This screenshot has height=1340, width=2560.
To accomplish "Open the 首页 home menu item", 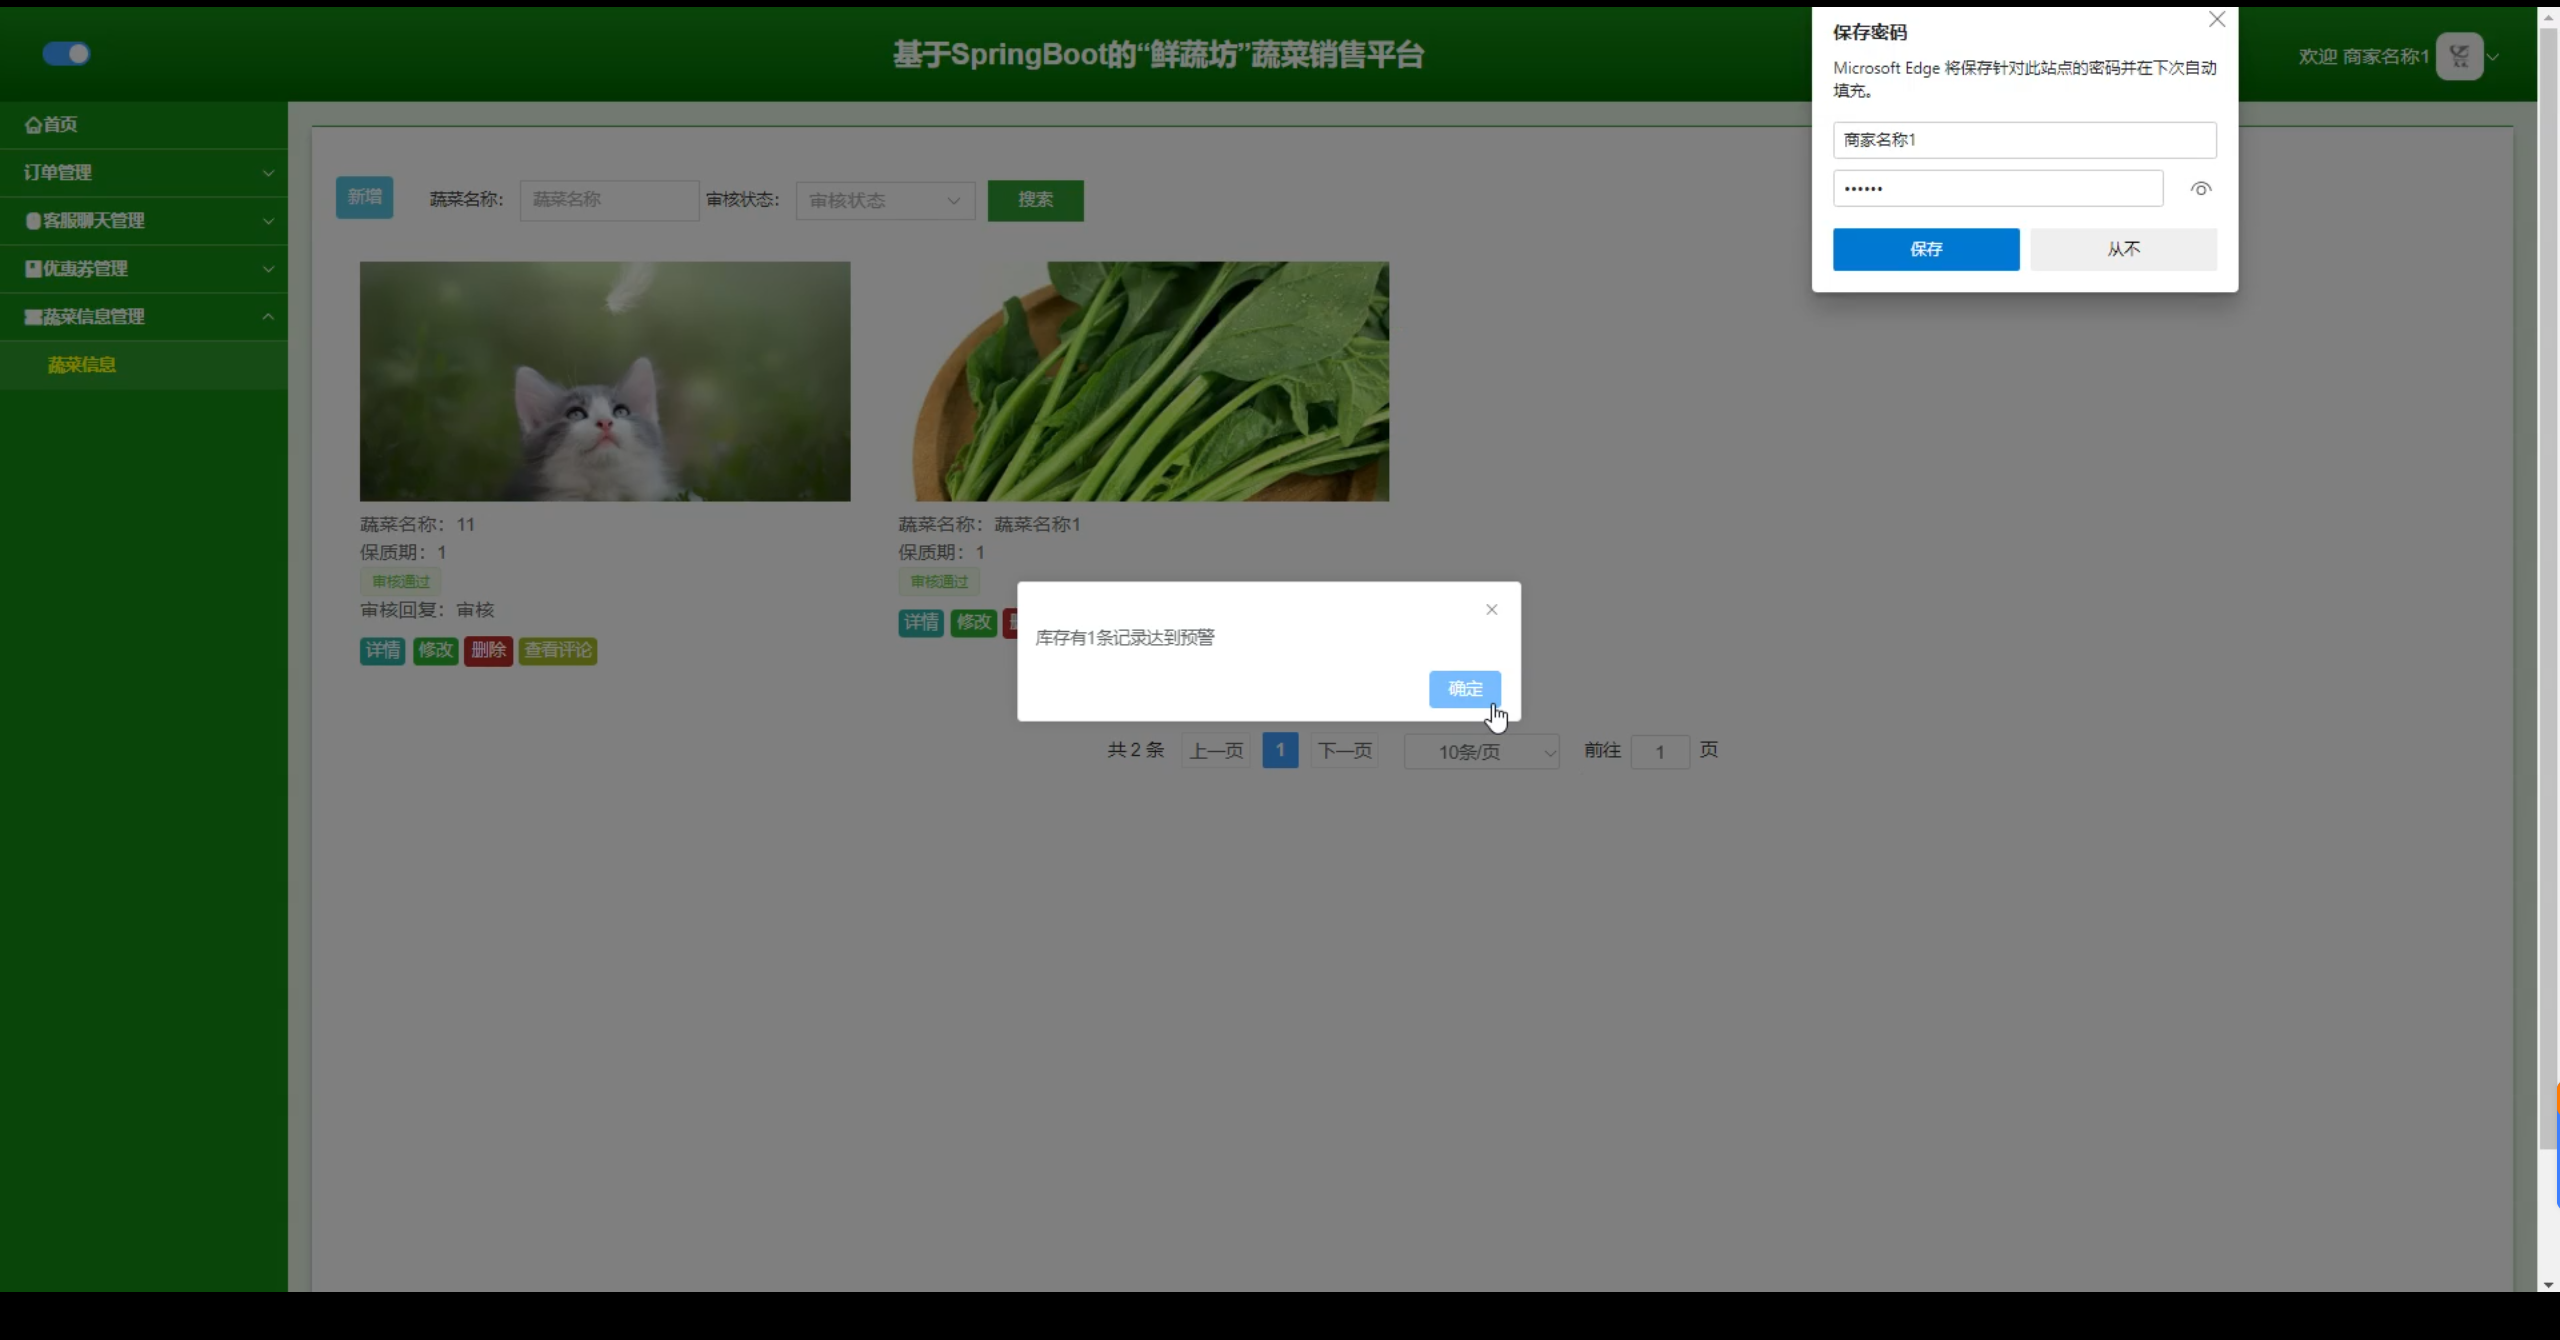I will [52, 125].
